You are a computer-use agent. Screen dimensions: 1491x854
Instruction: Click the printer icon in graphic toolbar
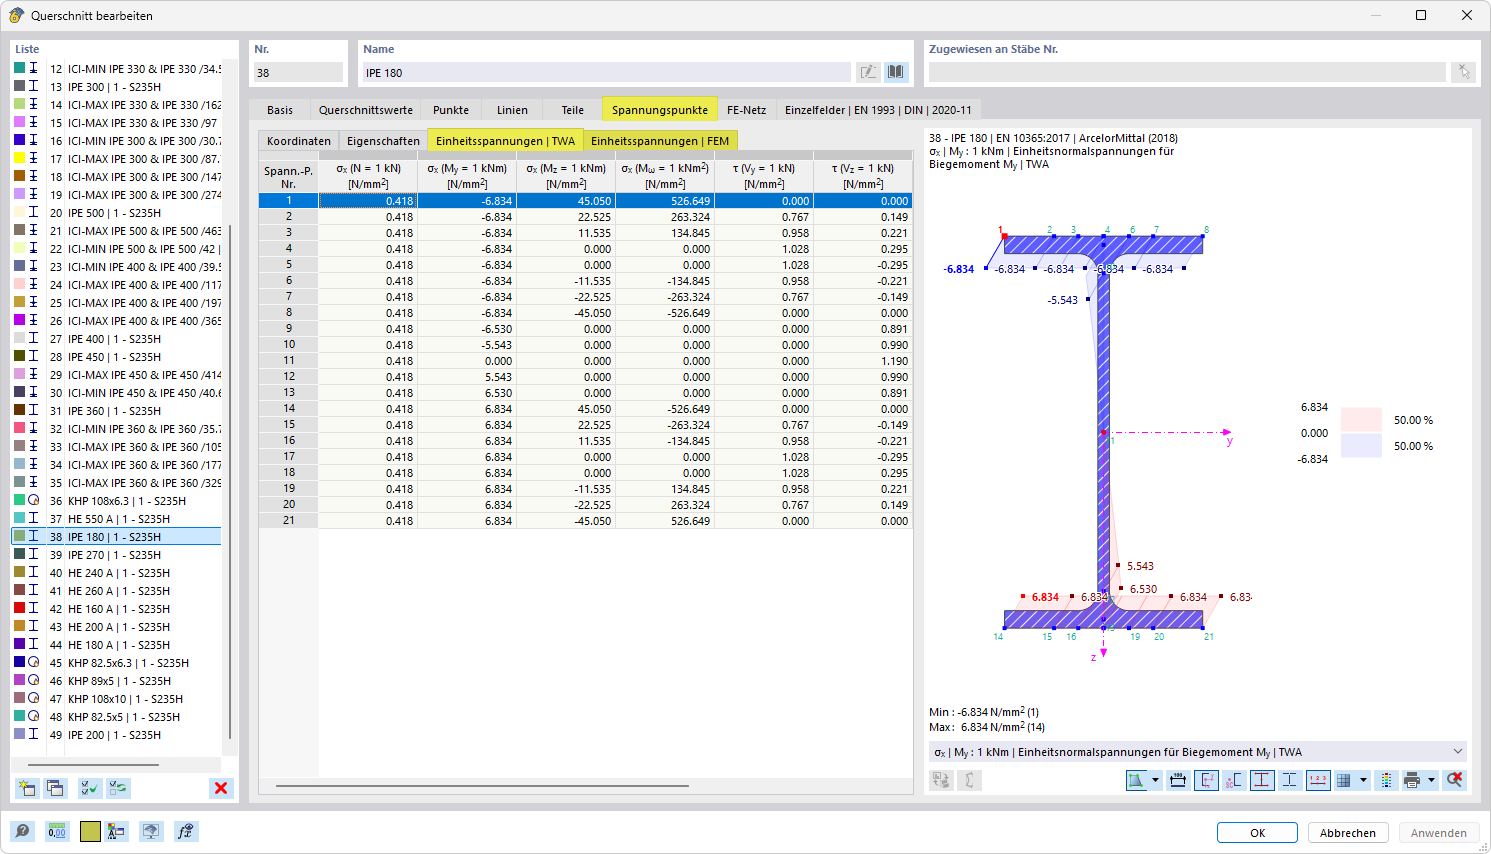click(1412, 780)
